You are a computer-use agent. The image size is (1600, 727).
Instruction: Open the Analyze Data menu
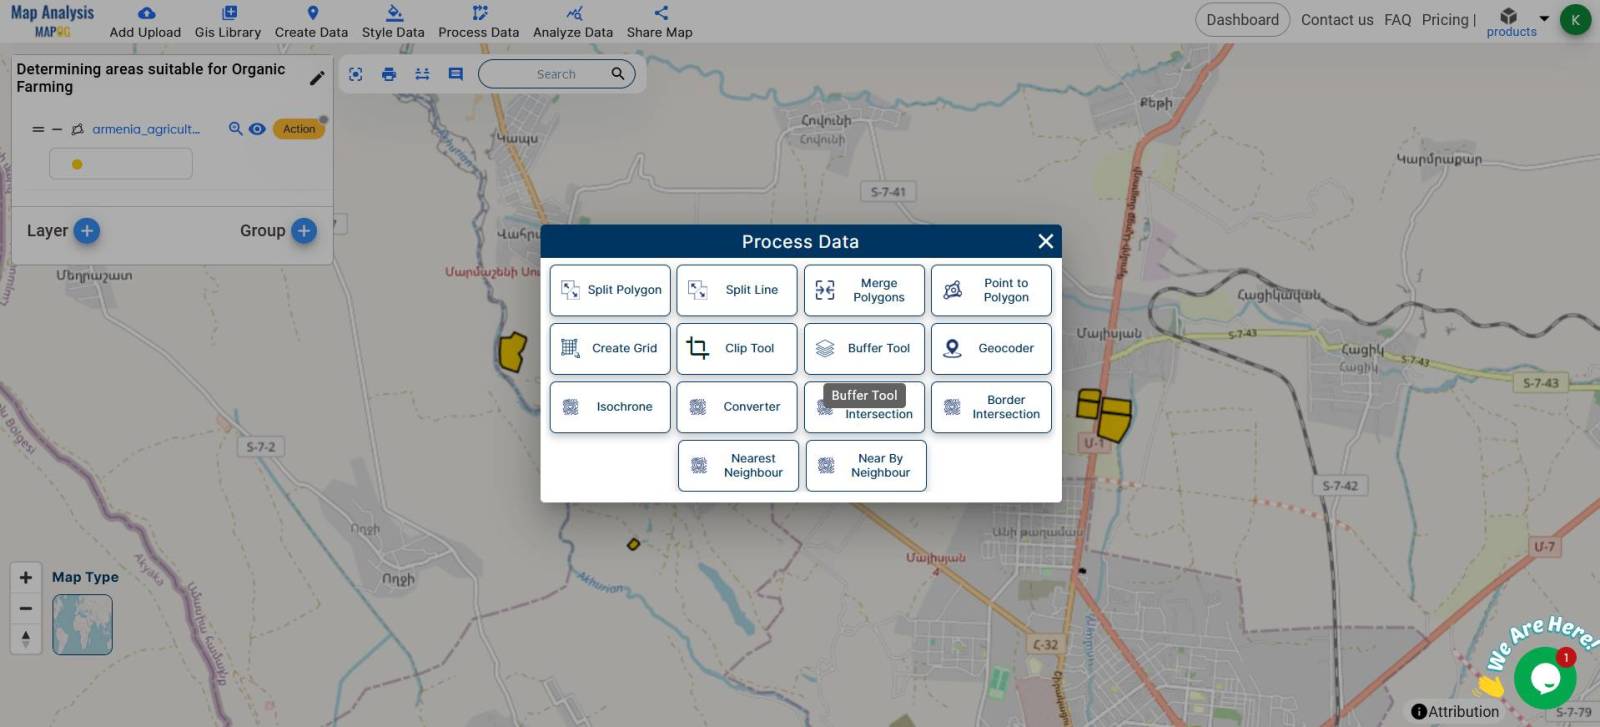point(573,21)
